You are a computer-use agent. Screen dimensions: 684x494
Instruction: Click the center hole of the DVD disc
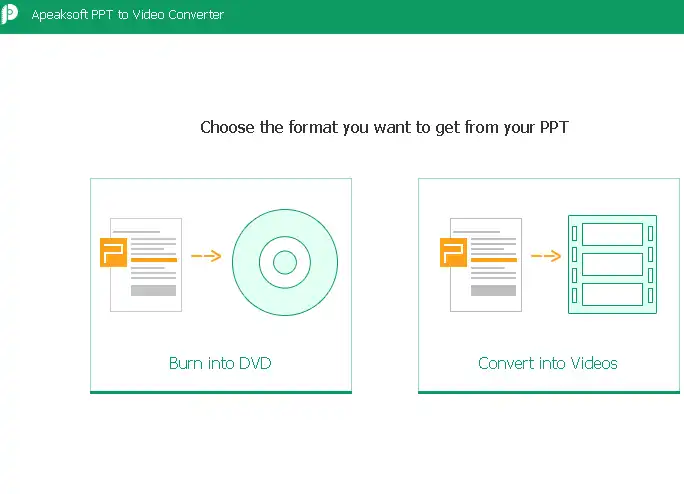[285, 264]
